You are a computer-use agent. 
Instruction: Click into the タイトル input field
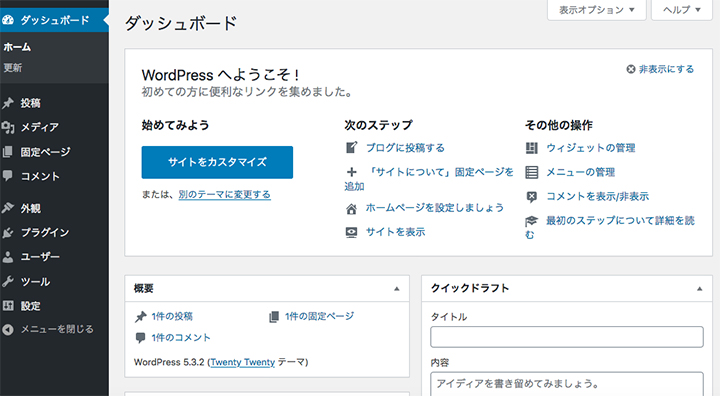(567, 337)
